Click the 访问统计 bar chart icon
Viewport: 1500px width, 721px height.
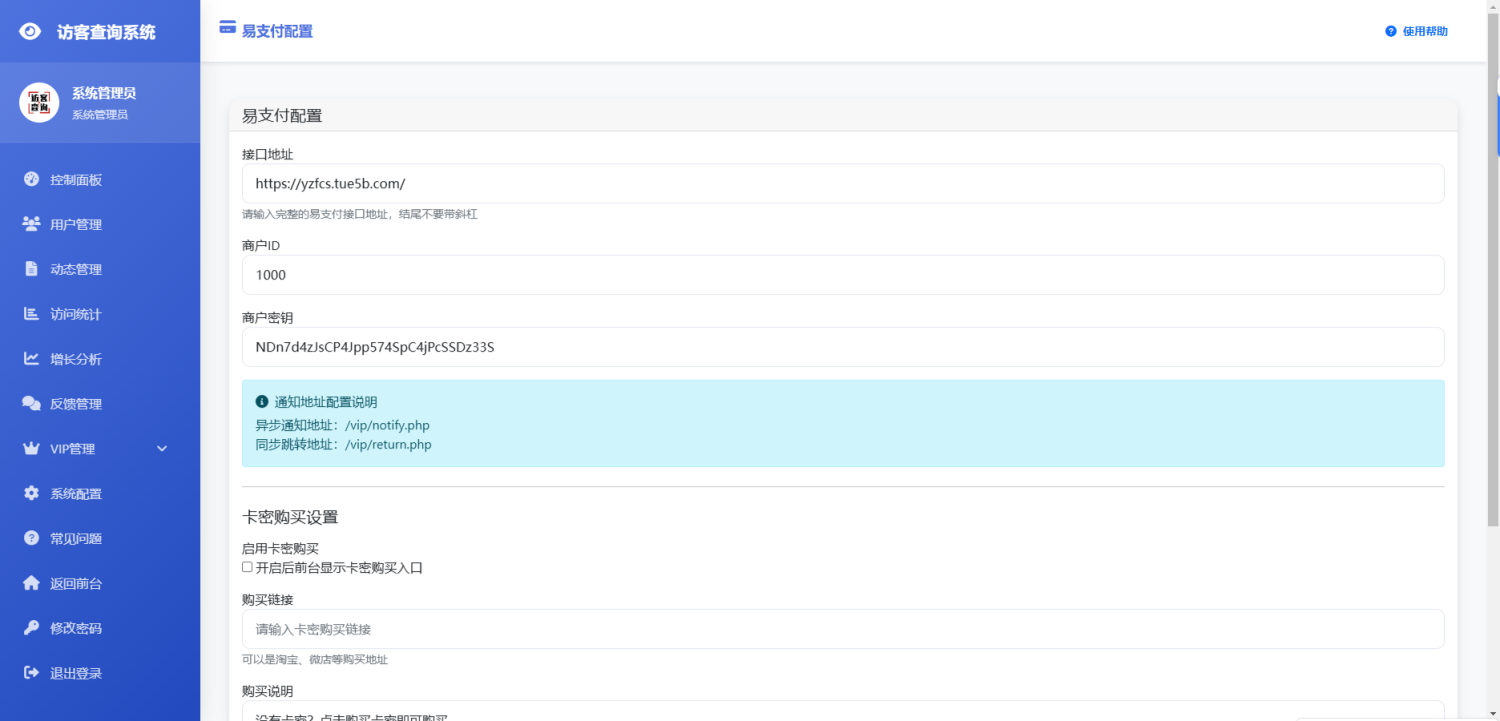coord(31,314)
